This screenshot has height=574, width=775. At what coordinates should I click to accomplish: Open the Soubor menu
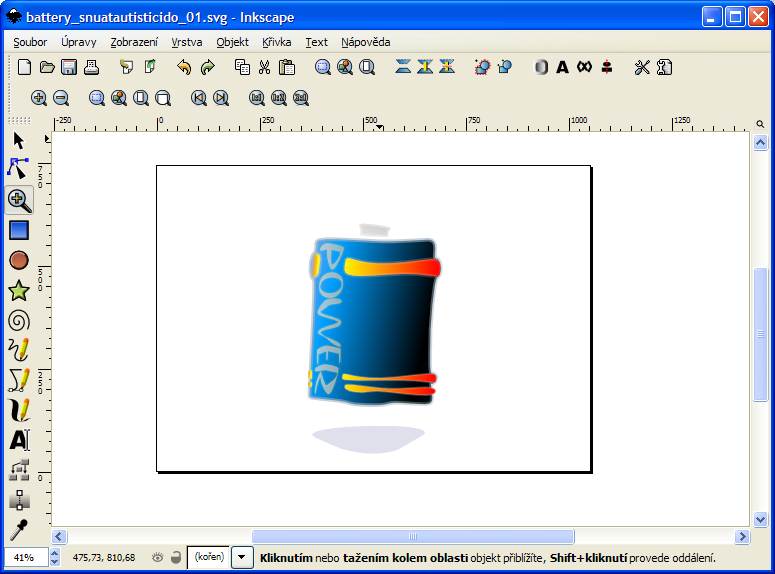click(30, 42)
